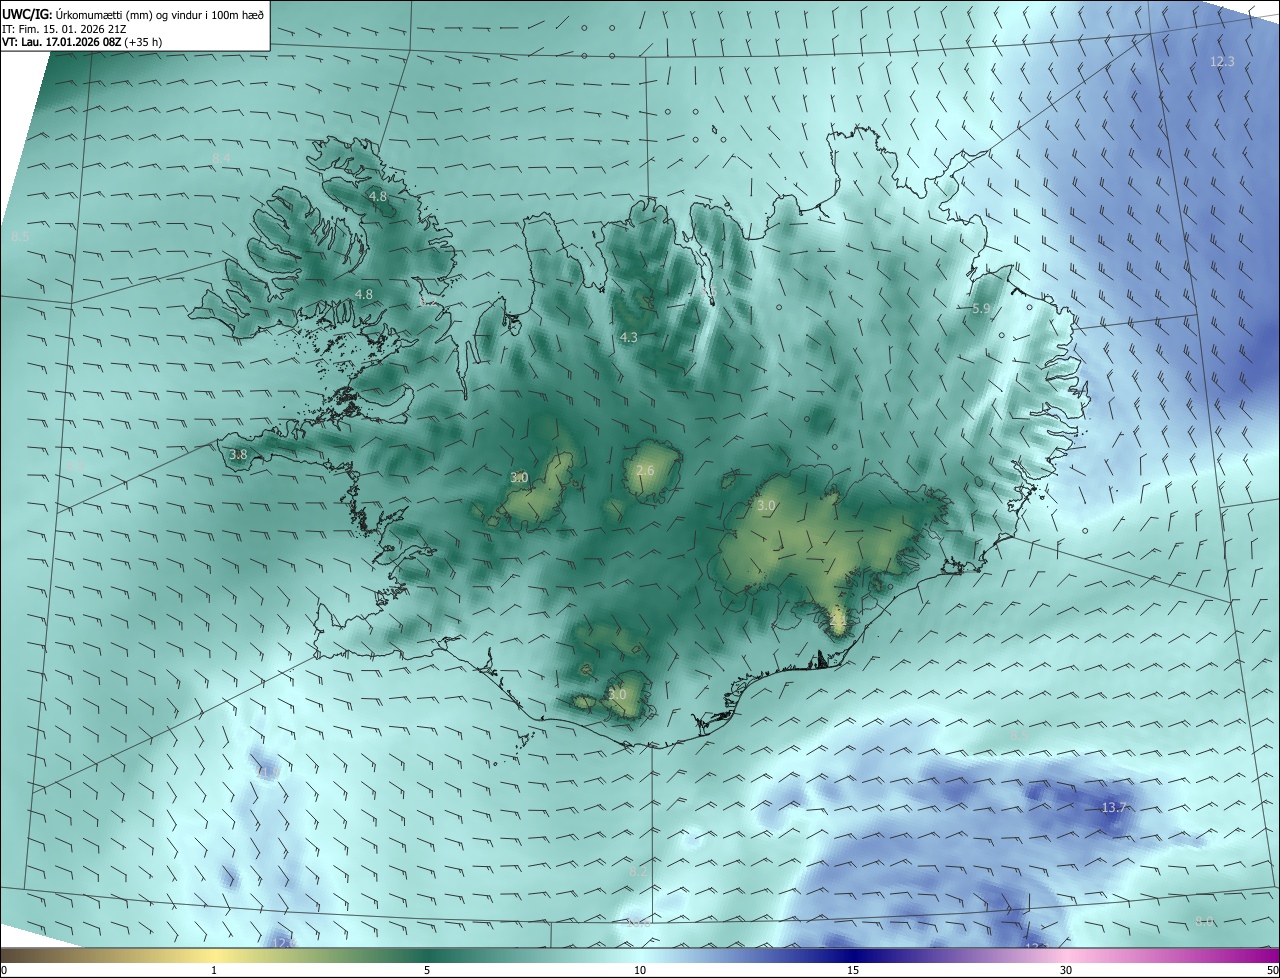Click the 0 tick on the colour scale
Image resolution: width=1280 pixels, height=978 pixels.
coord(4,970)
